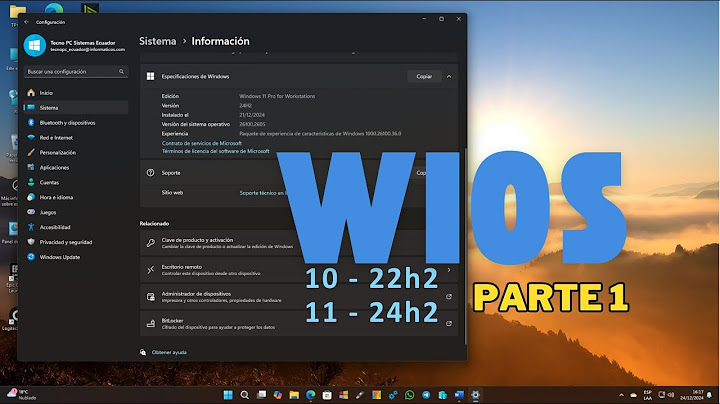This screenshot has width=720, height=404.
Task: Open the notifications bell
Action: [710, 395]
